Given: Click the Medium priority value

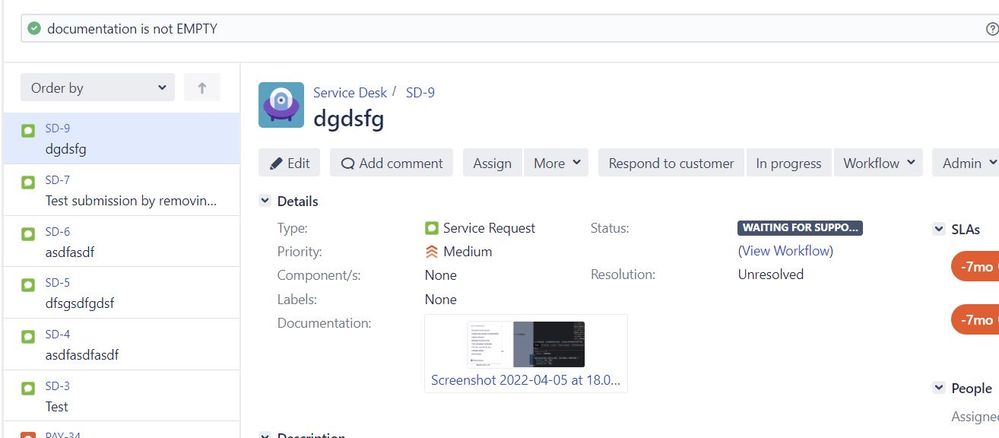Looking at the screenshot, I should coord(468,252).
